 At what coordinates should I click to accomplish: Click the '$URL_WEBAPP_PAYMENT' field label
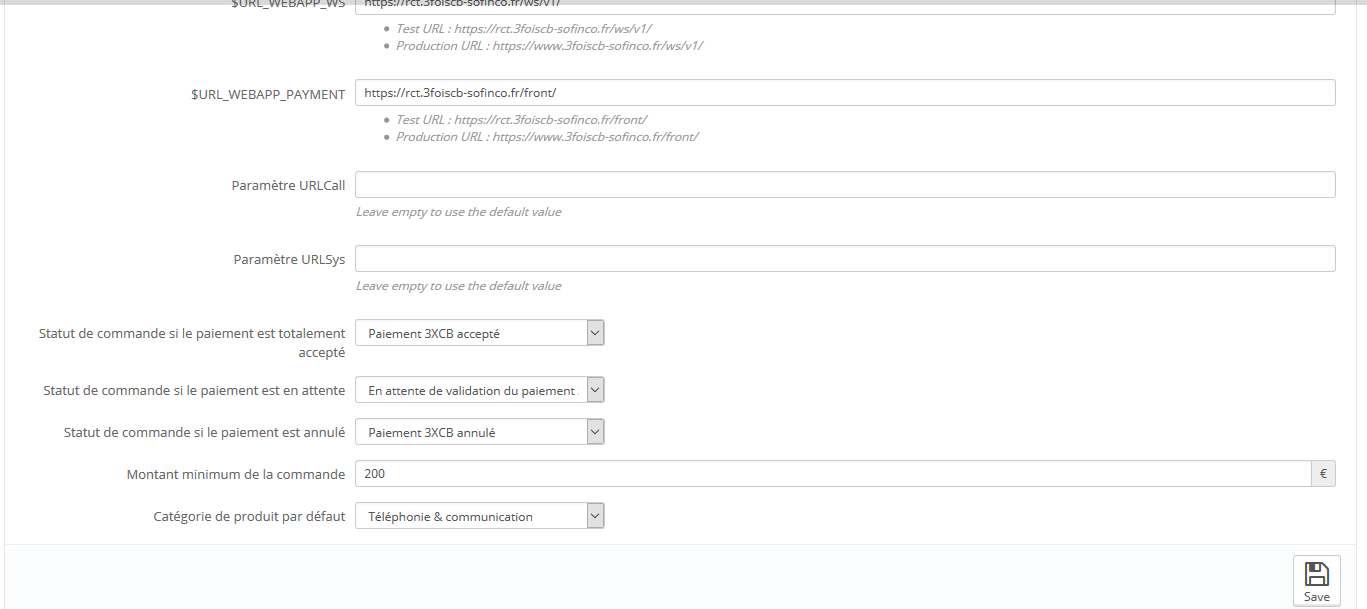tap(268, 94)
